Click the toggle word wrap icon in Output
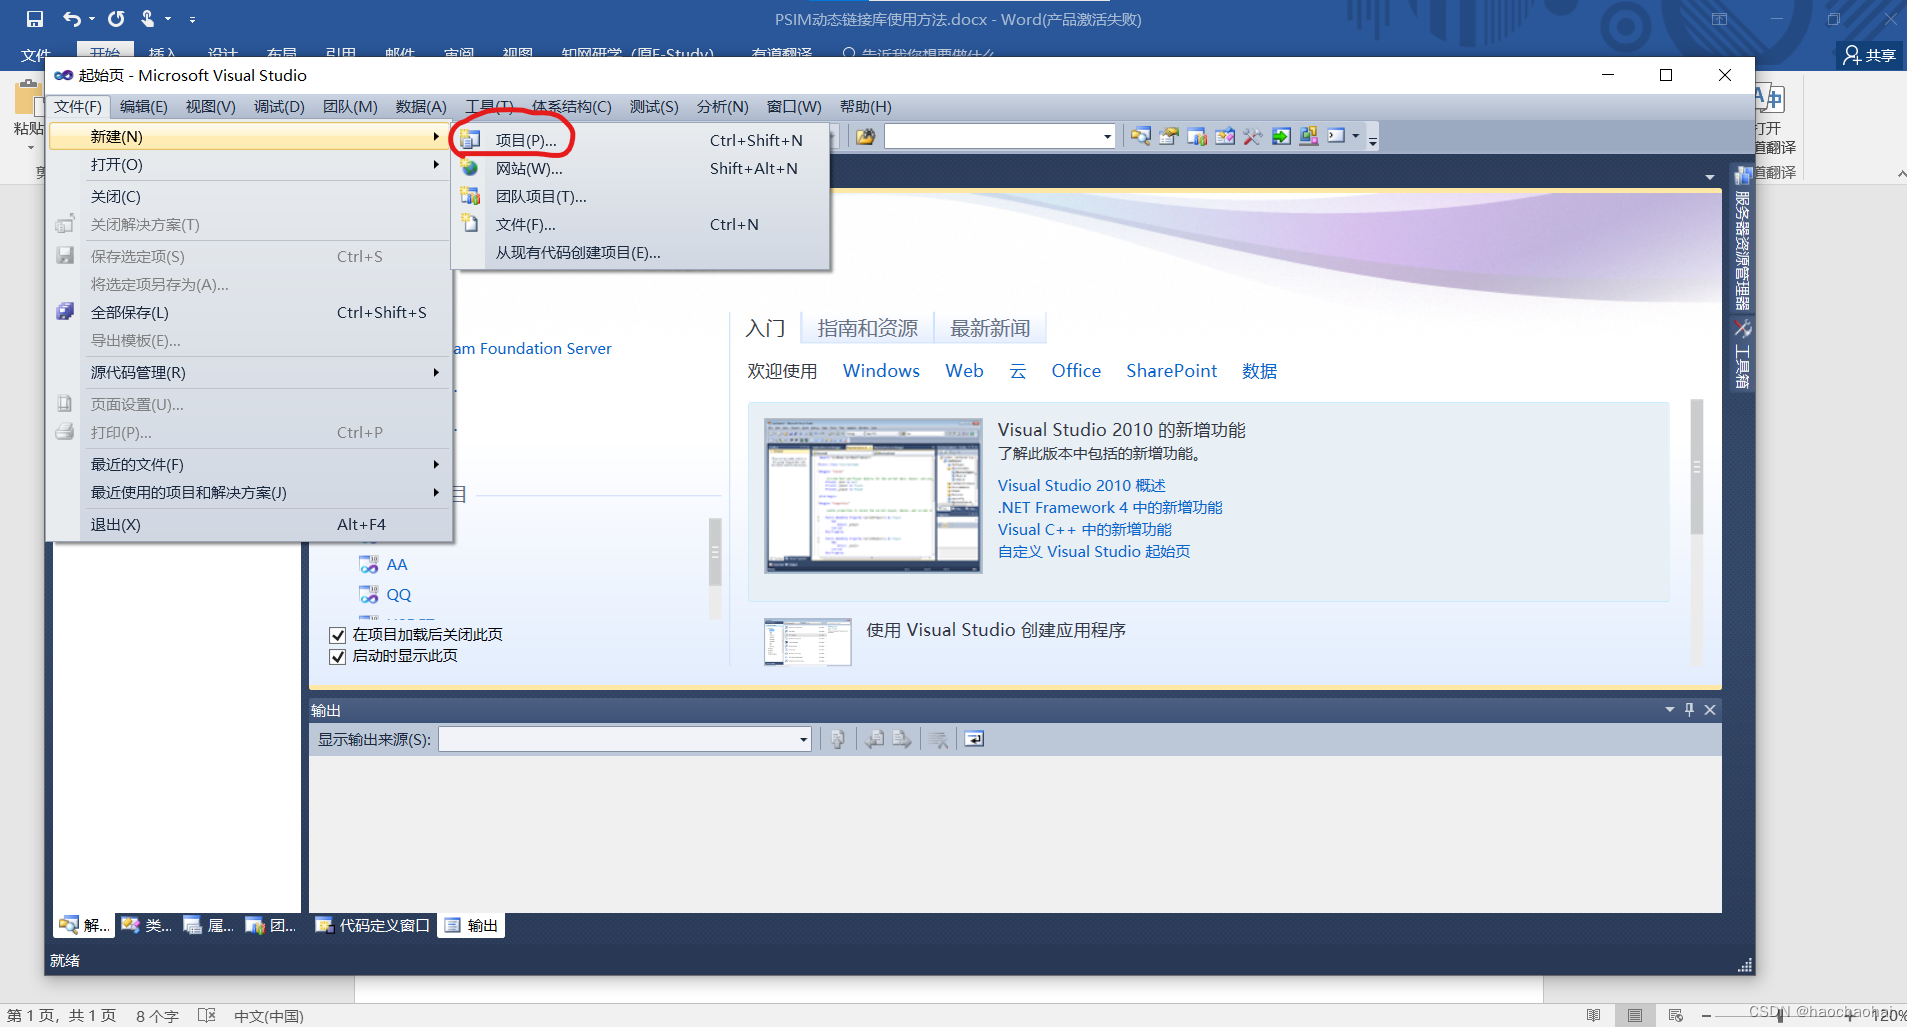1907x1027 pixels. pos(973,739)
